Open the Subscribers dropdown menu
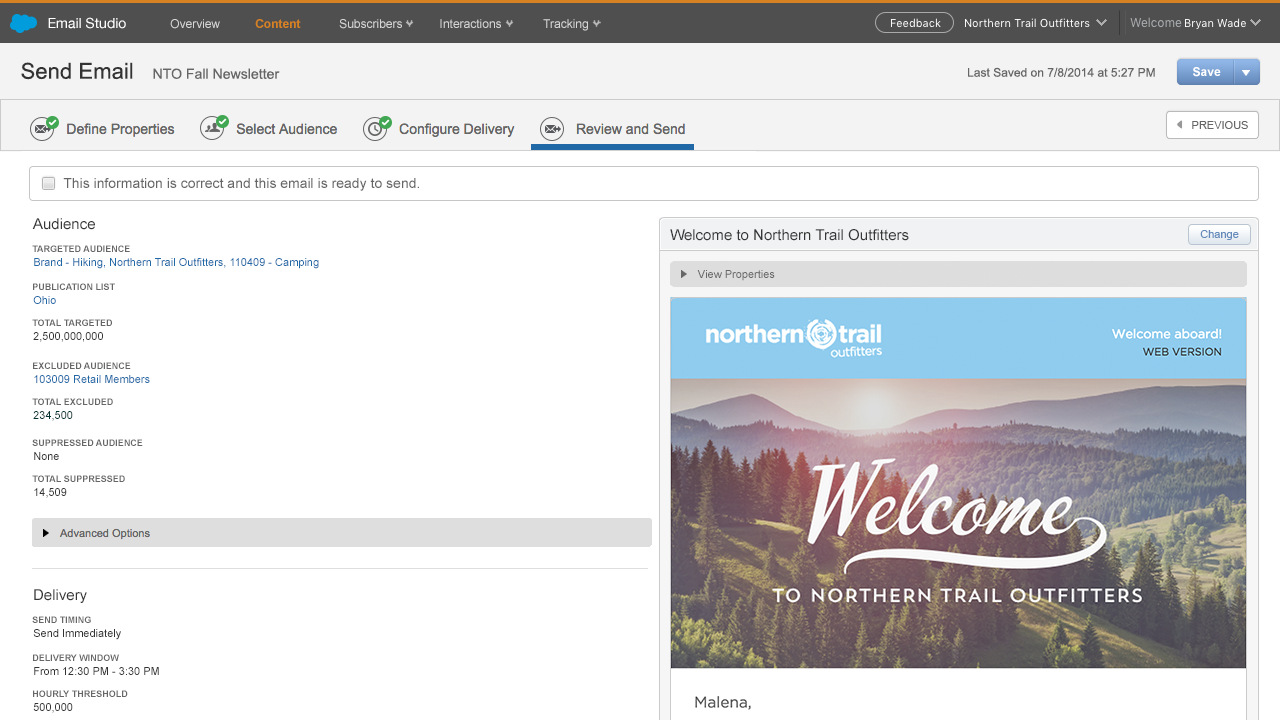The width and height of the screenshot is (1280, 720). (x=376, y=23)
